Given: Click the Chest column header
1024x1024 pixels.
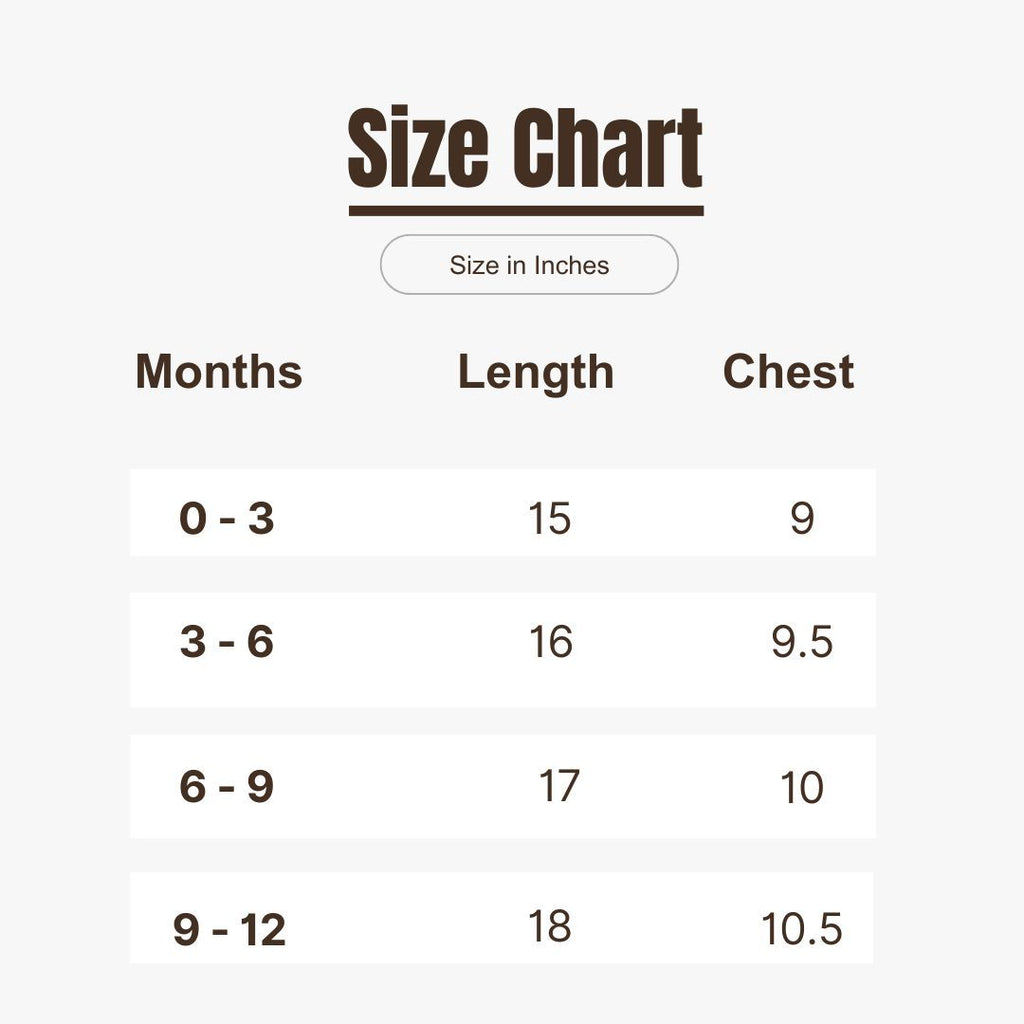Looking at the screenshot, I should pyautogui.click(x=788, y=372).
